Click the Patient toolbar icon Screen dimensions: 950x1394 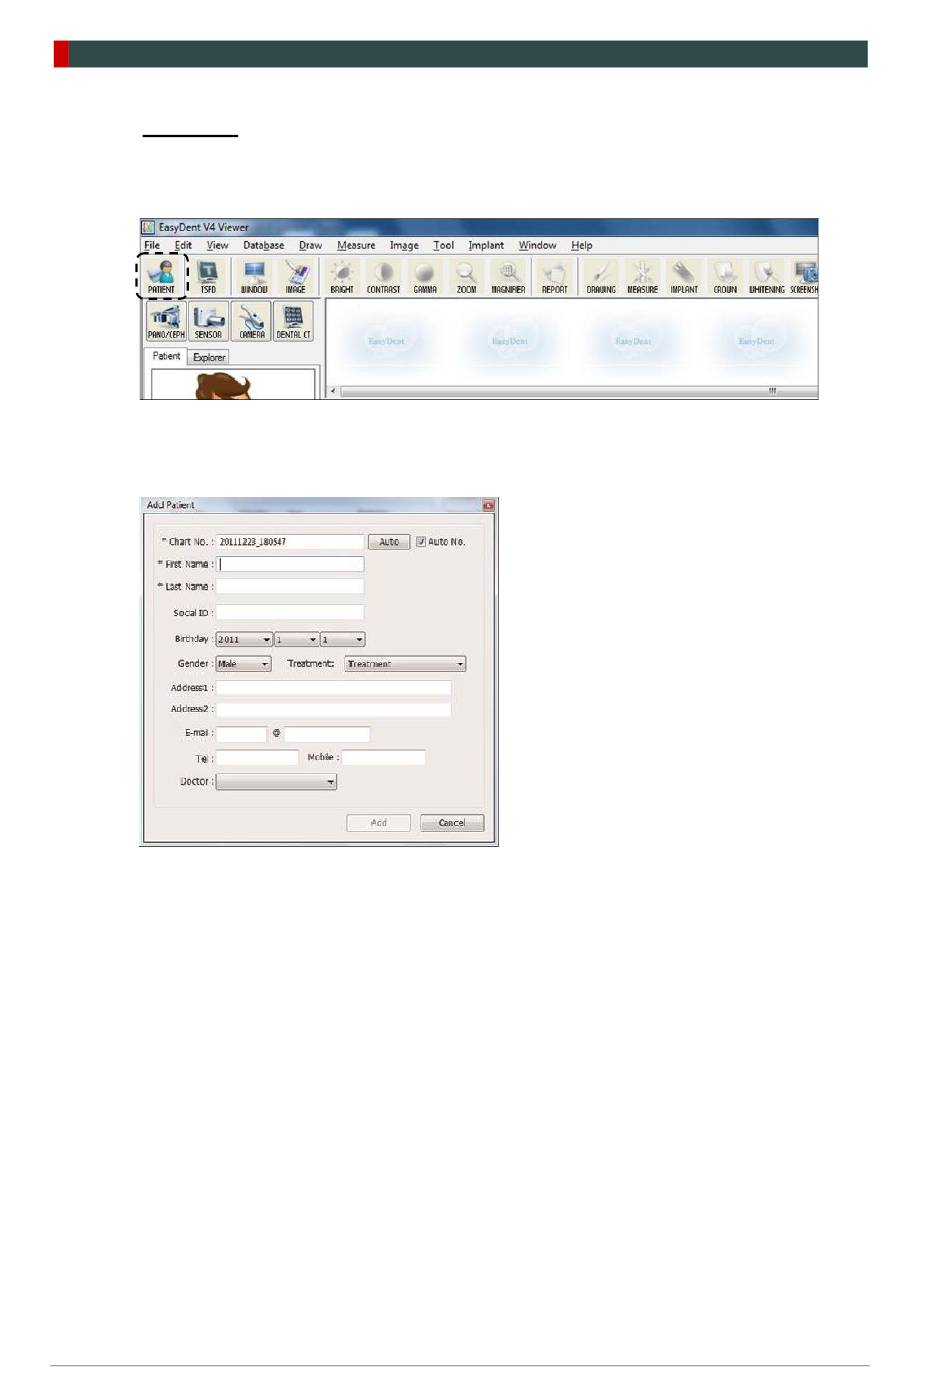161,276
